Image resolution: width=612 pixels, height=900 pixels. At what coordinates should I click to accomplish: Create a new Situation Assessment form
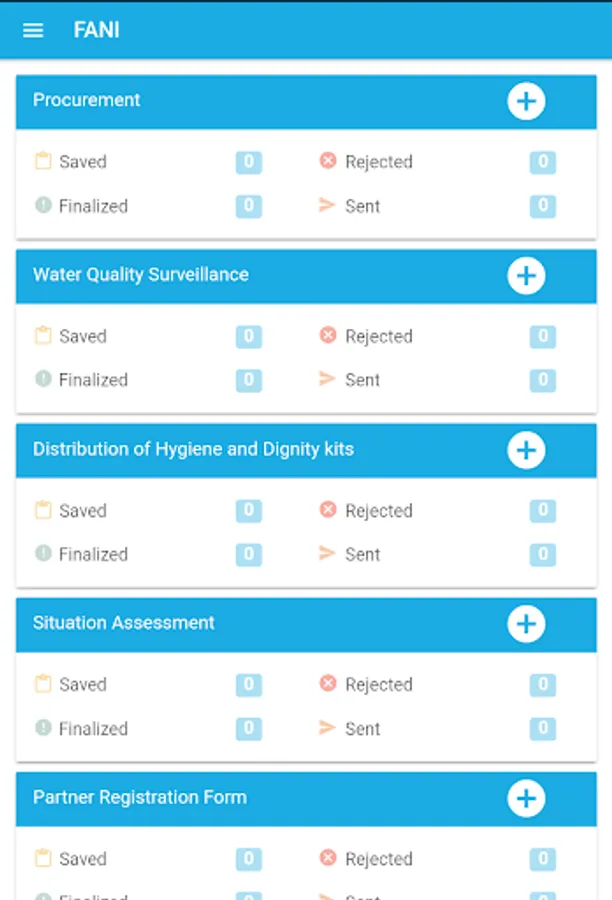click(526, 624)
